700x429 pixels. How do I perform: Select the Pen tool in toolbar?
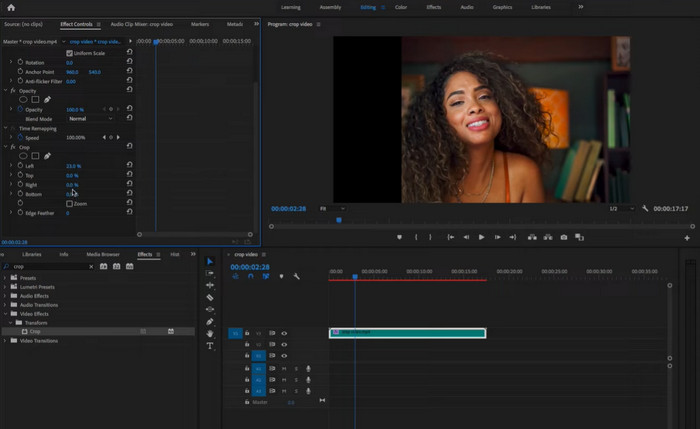pyautogui.click(x=210, y=321)
